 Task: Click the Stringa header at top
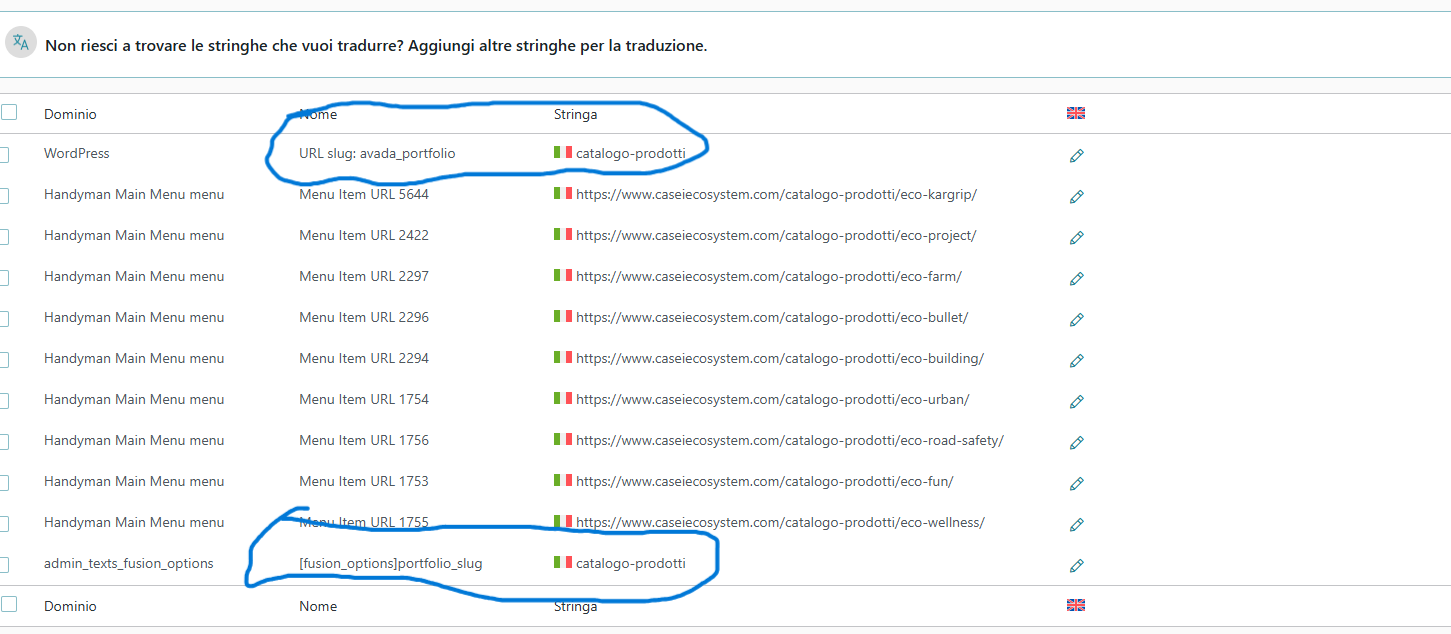(575, 114)
